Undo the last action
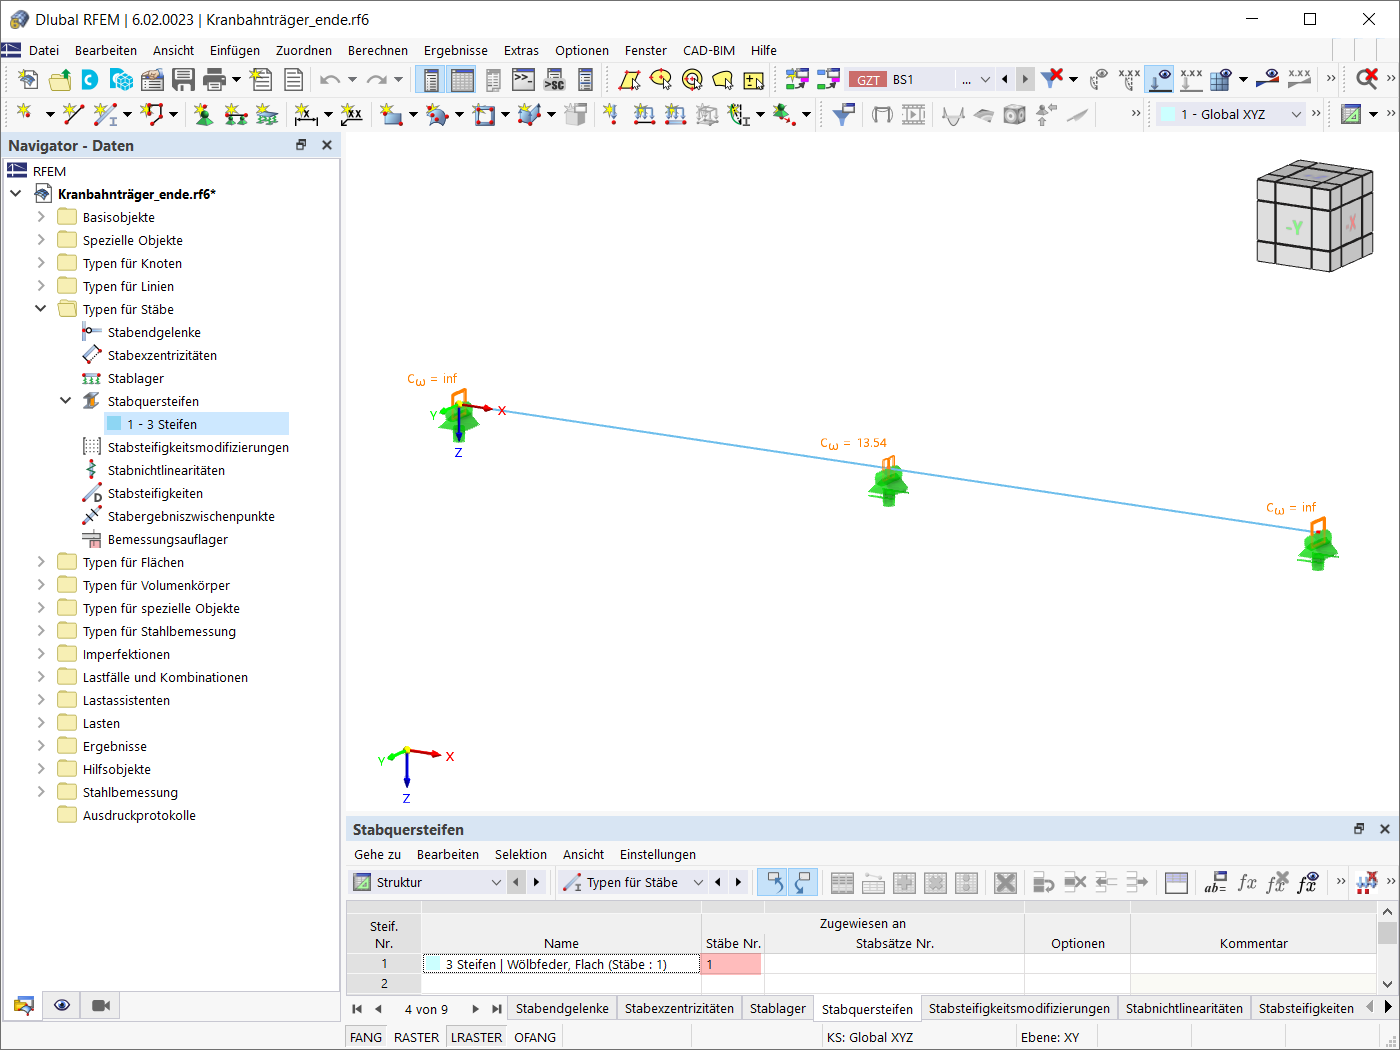This screenshot has width=1400, height=1050. pyautogui.click(x=330, y=80)
